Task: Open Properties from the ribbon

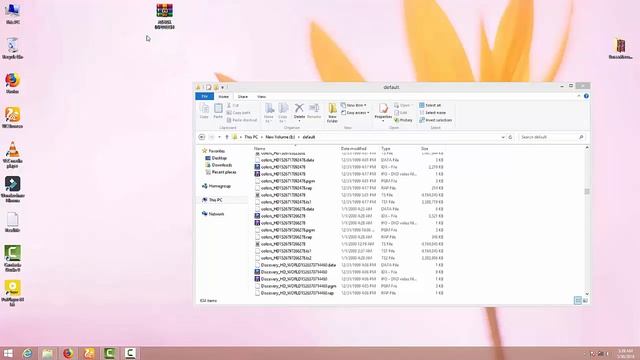Action: coord(383,111)
